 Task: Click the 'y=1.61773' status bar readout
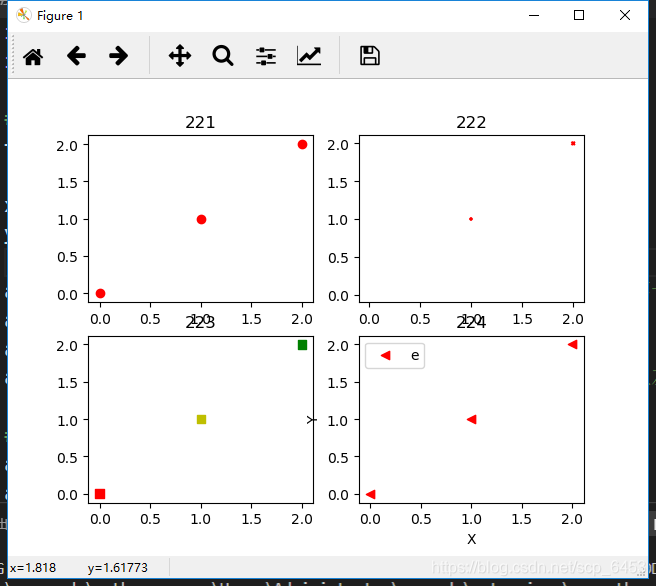(x=118, y=568)
